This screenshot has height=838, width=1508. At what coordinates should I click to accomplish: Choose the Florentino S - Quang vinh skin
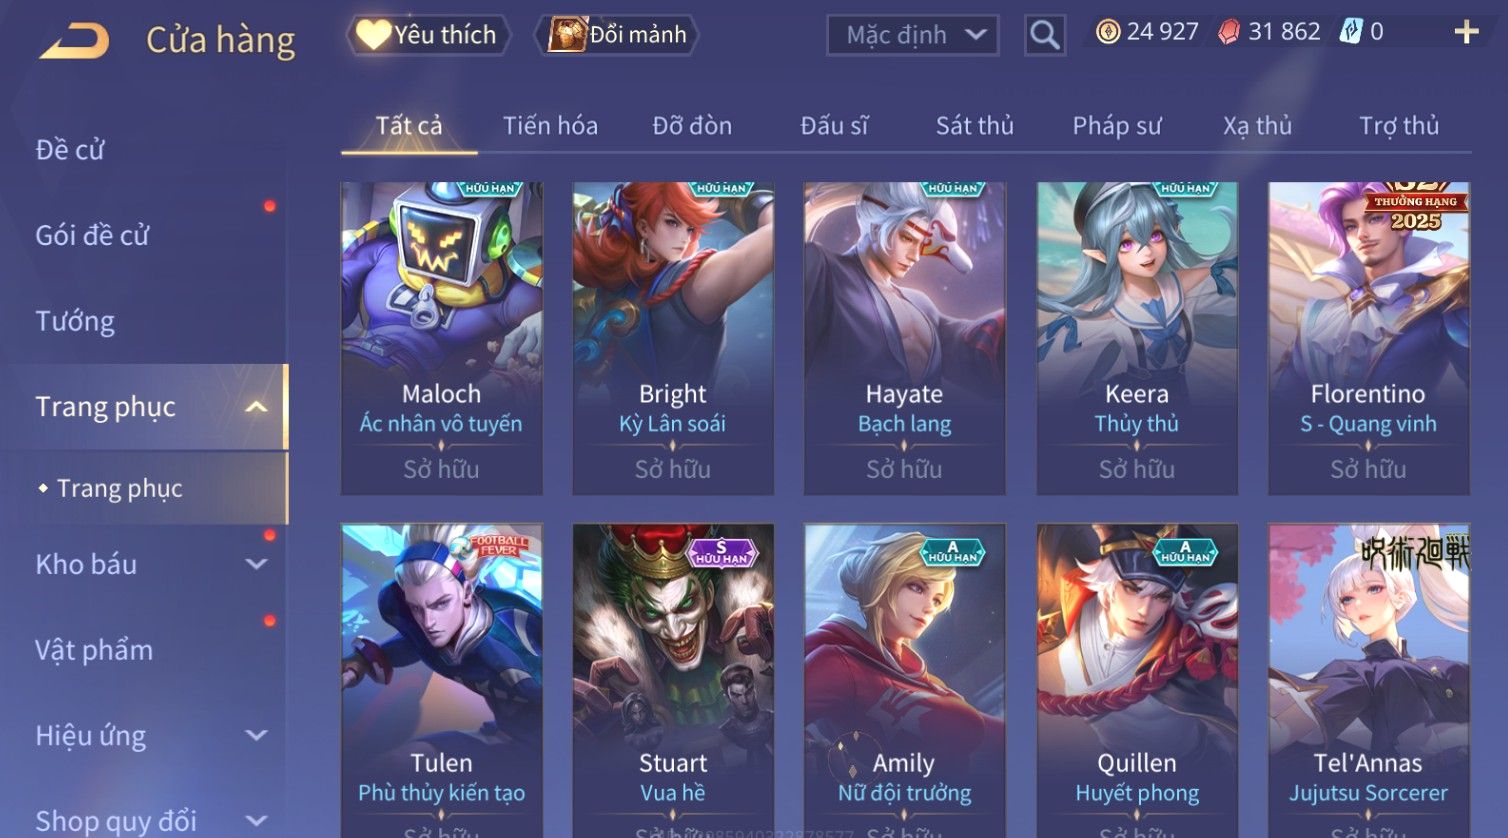point(1368,338)
